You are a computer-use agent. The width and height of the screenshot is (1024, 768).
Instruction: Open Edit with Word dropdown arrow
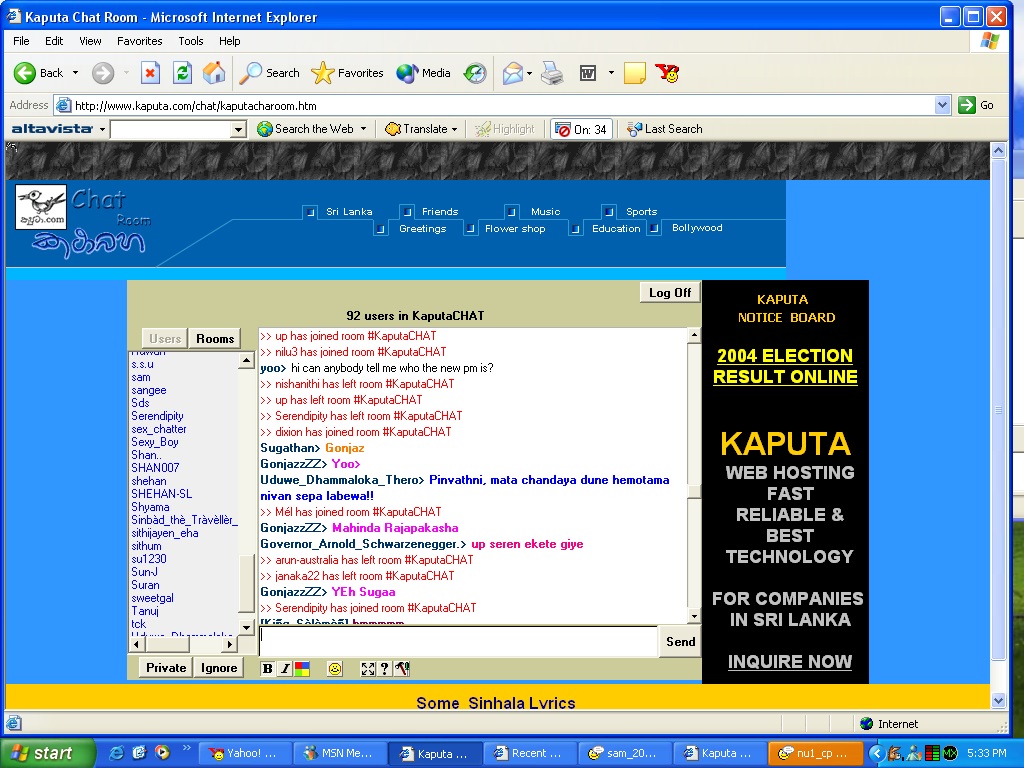pos(611,73)
